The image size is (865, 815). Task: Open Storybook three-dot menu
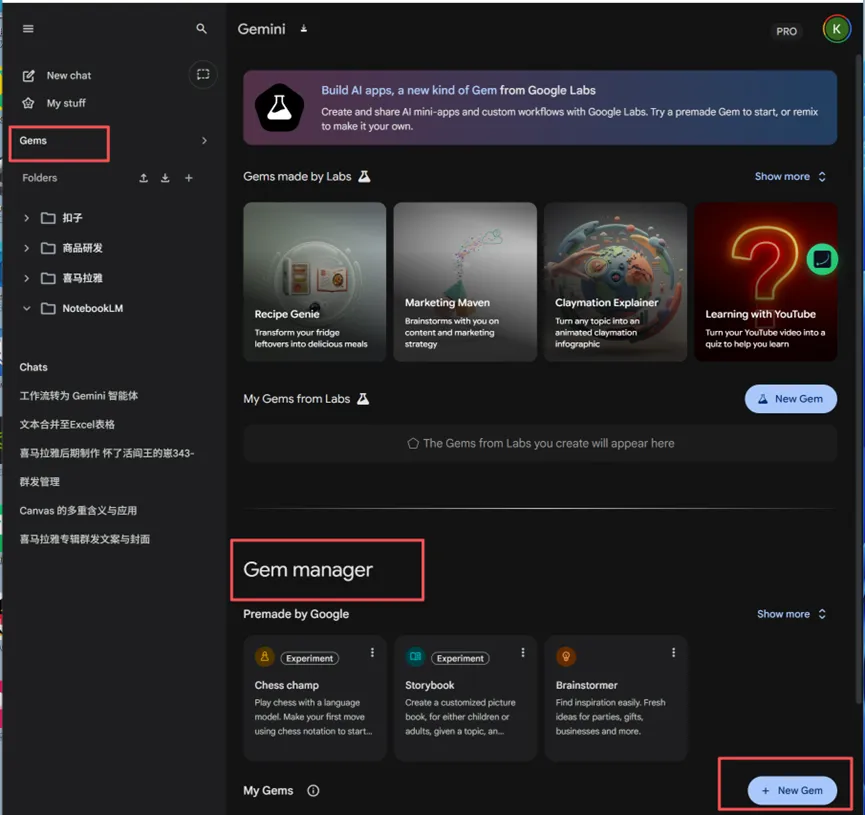[523, 653]
